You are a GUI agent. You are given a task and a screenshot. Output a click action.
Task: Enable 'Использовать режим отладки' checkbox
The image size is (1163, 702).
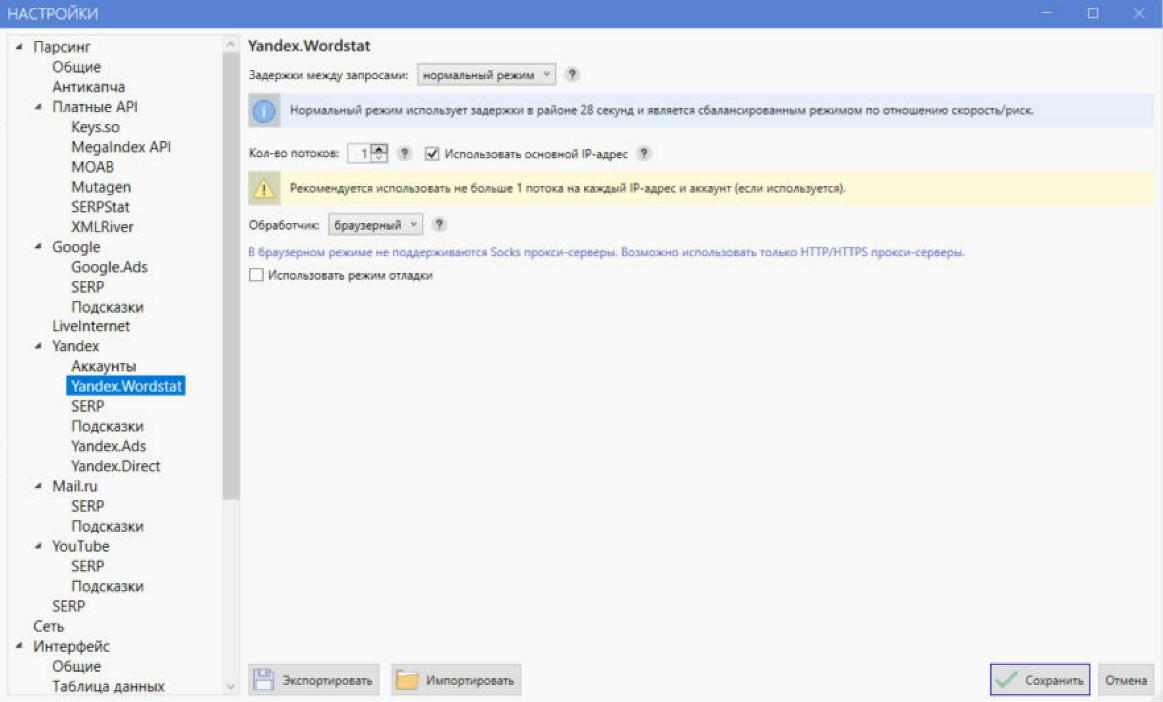257,275
